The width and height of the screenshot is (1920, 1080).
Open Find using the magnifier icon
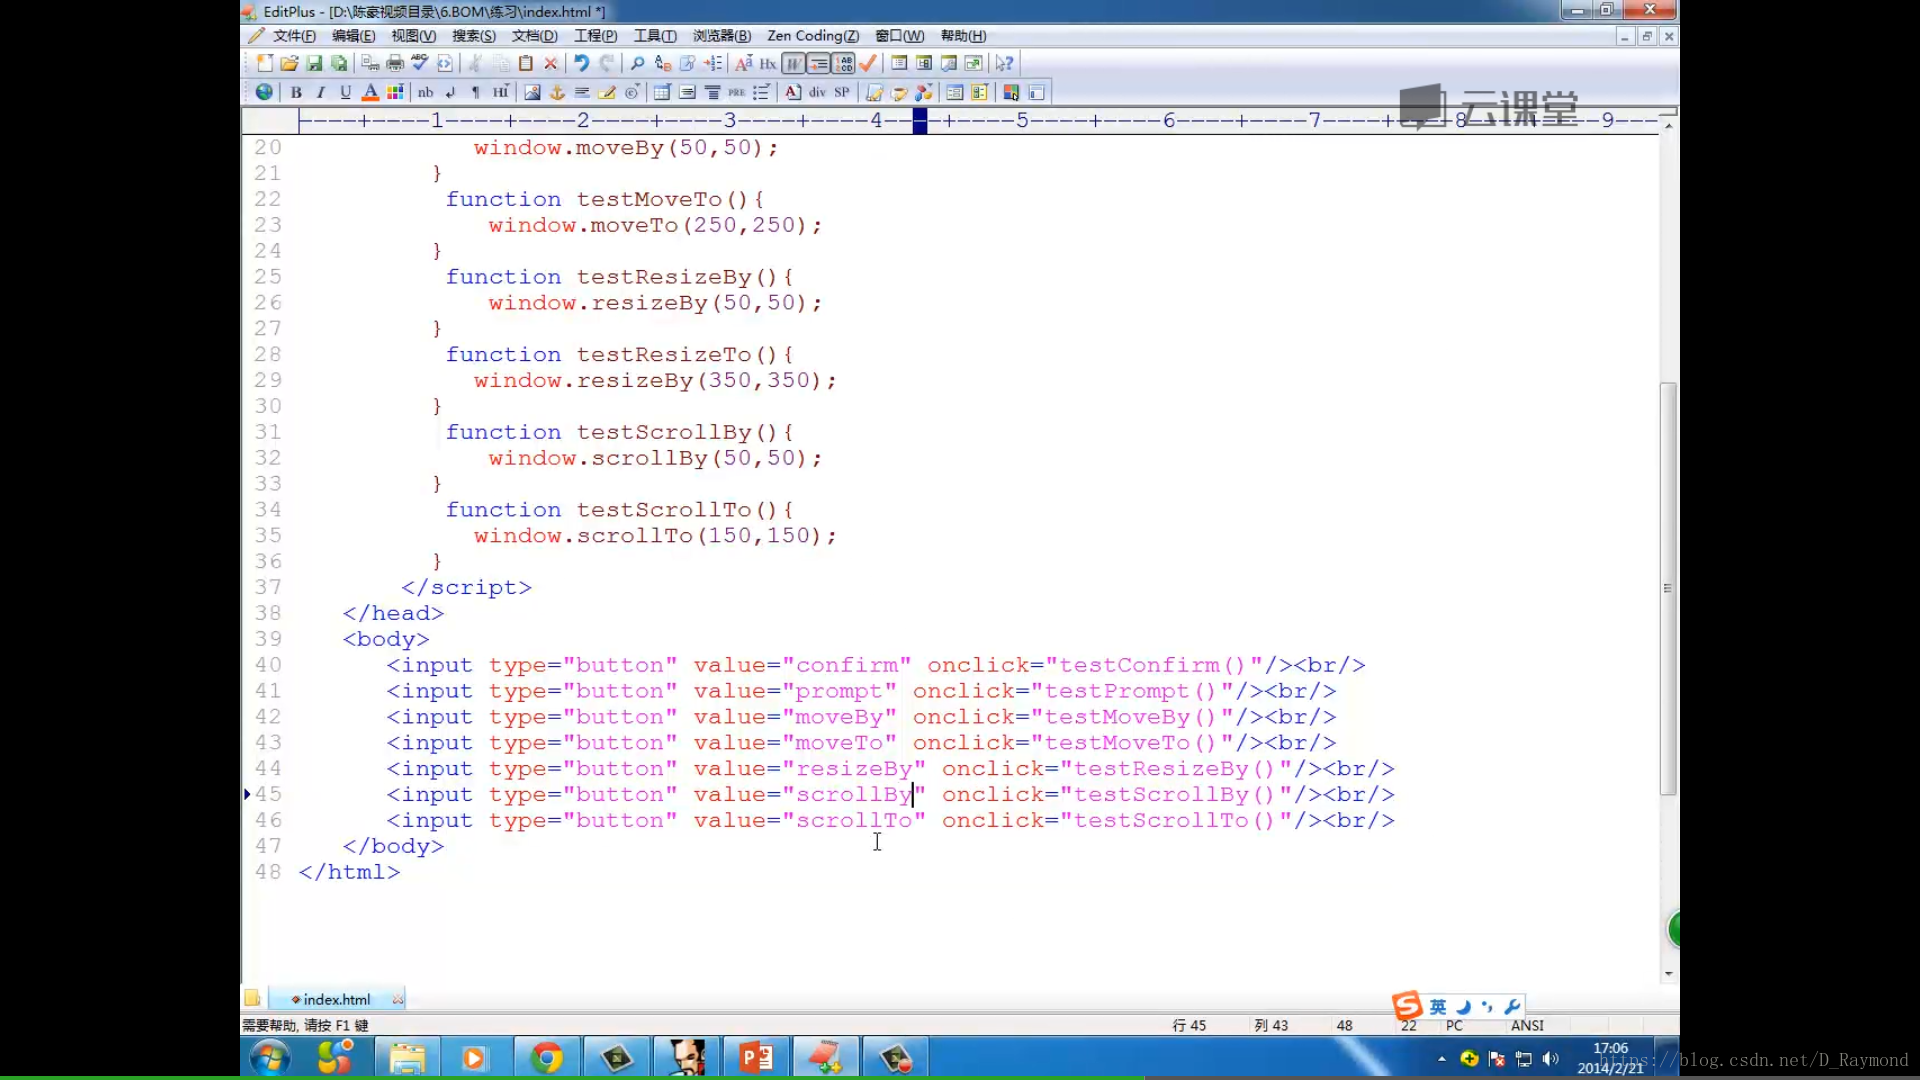point(637,63)
